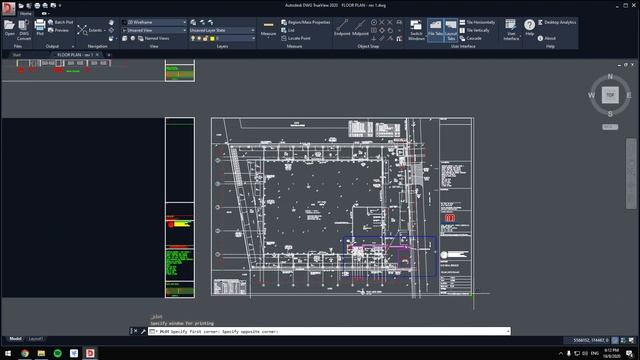Image resolution: width=640 pixels, height=360 pixels.
Task: Click the navigation bar on right edge
Action: pos(631,173)
